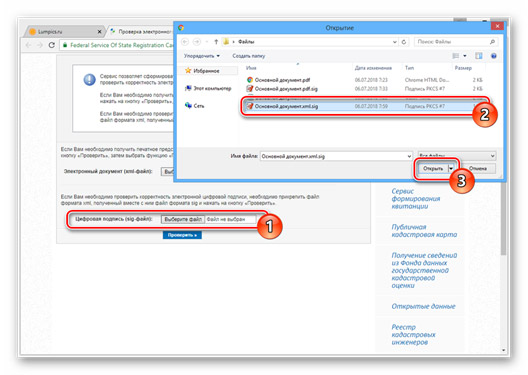Screen dimensions: 528x375
Task: Reload the page in Chrome
Action: [52, 45]
